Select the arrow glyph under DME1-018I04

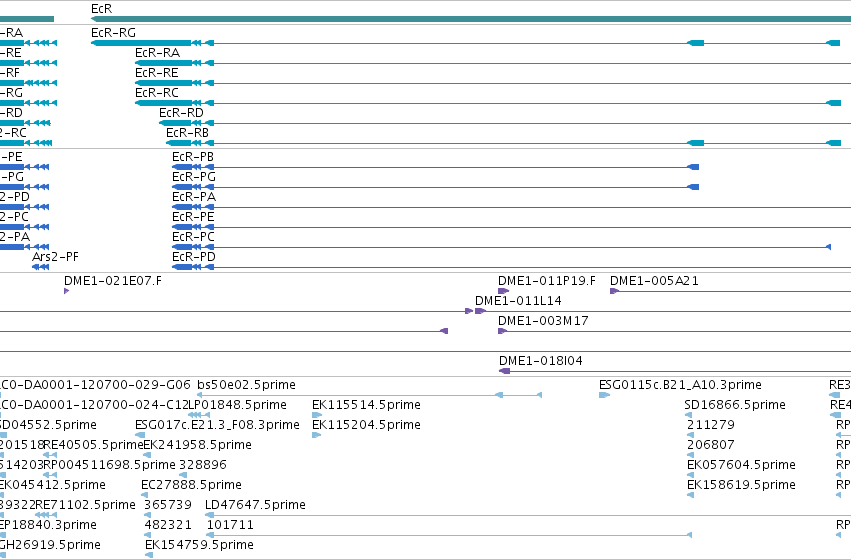504,372
